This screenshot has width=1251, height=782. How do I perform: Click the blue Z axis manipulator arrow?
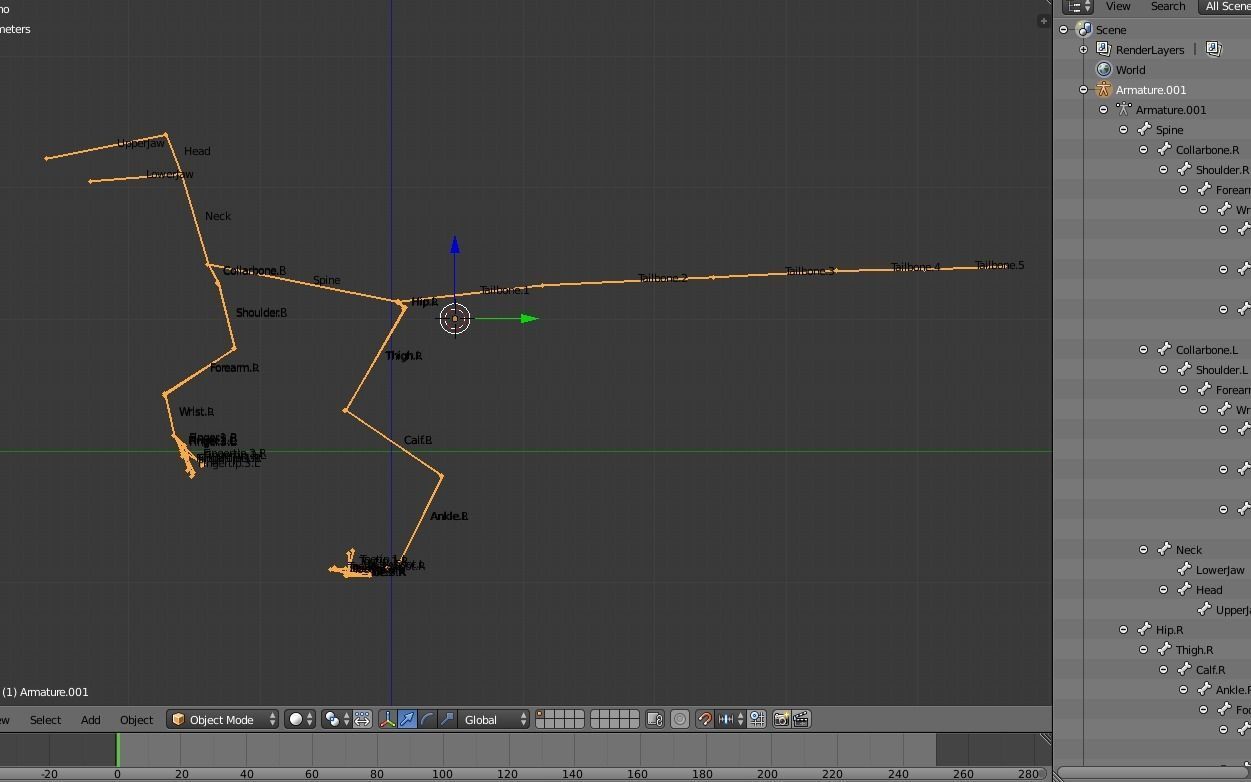455,245
